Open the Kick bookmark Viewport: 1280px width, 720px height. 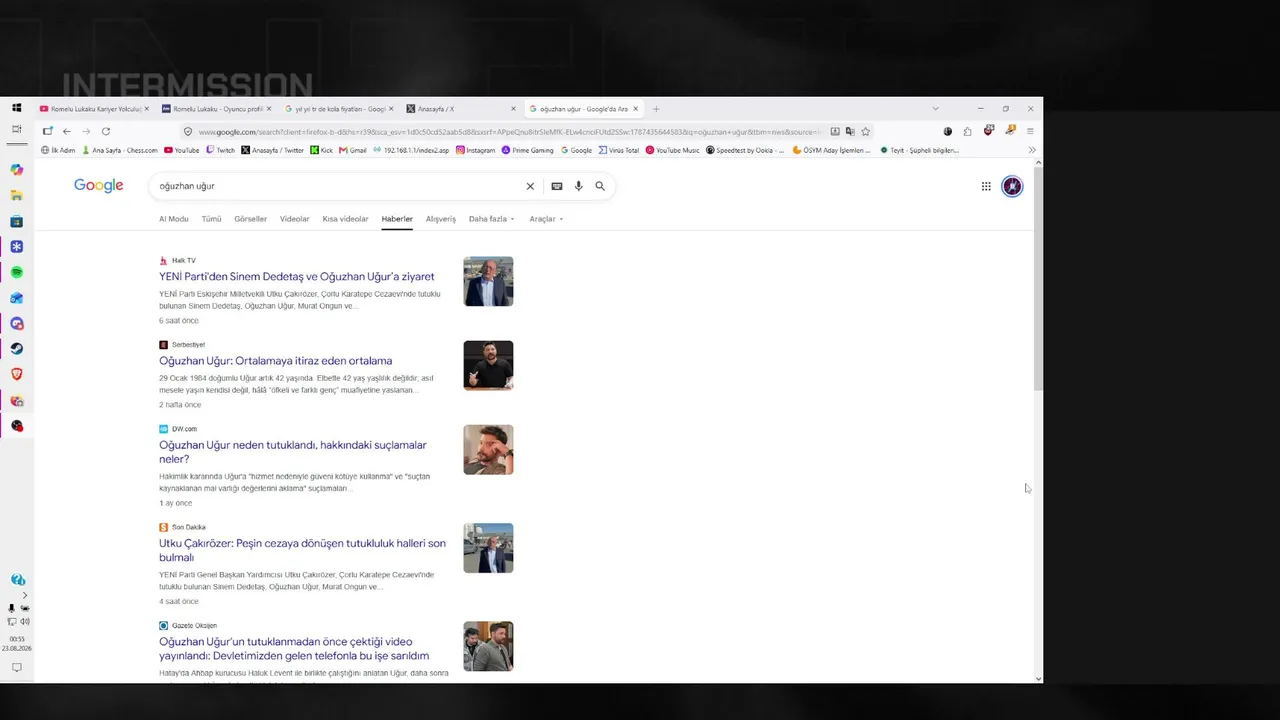322,150
